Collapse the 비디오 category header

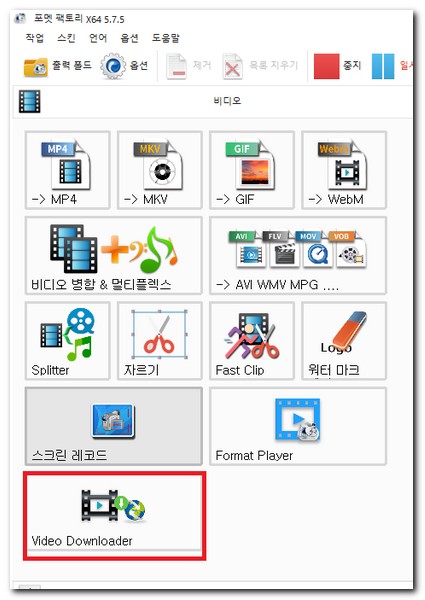tap(213, 101)
